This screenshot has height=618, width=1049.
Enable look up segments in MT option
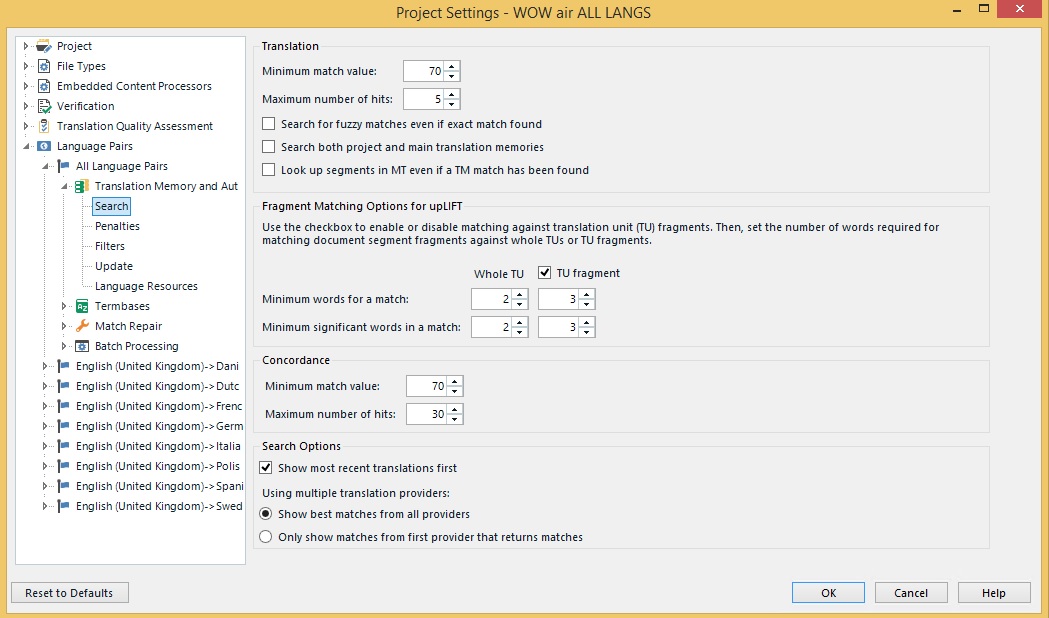(268, 170)
